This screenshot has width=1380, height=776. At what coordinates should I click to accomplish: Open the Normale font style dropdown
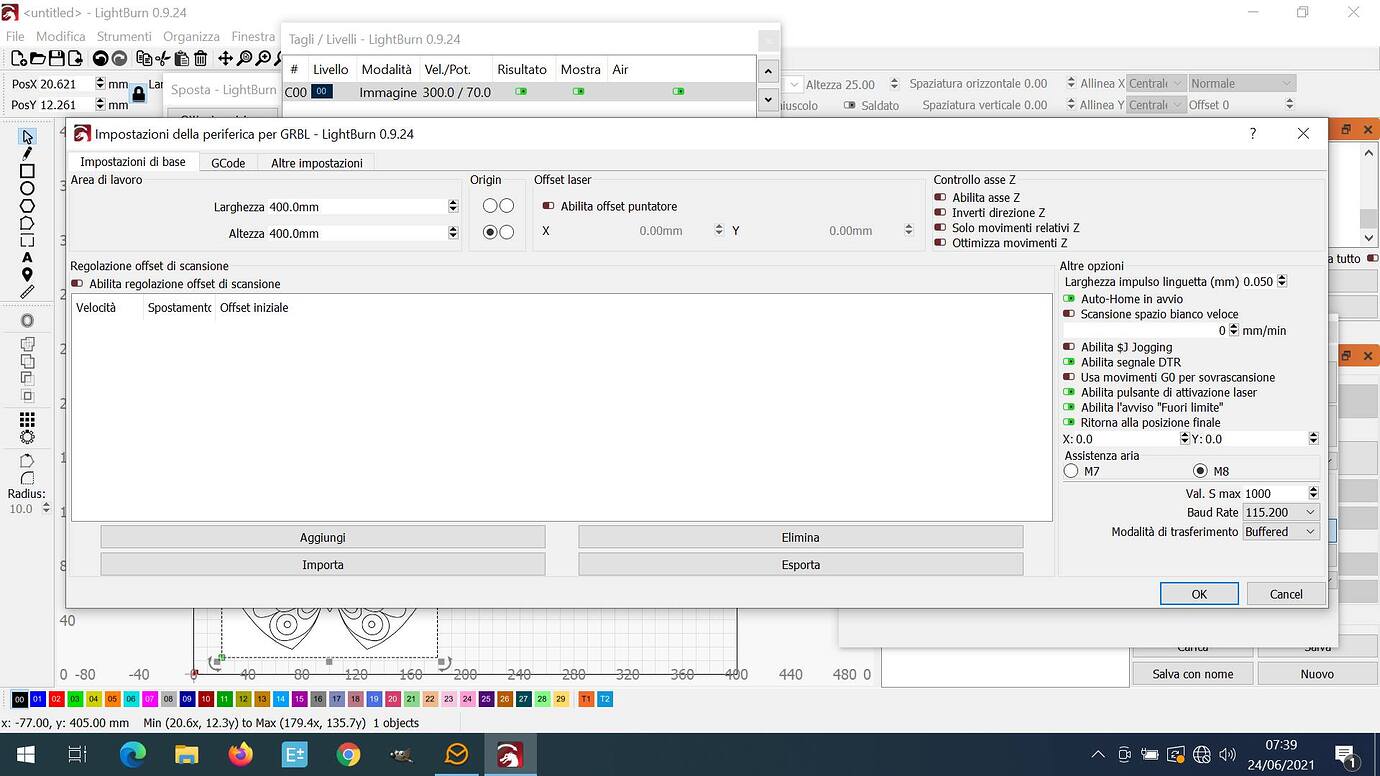1241,83
